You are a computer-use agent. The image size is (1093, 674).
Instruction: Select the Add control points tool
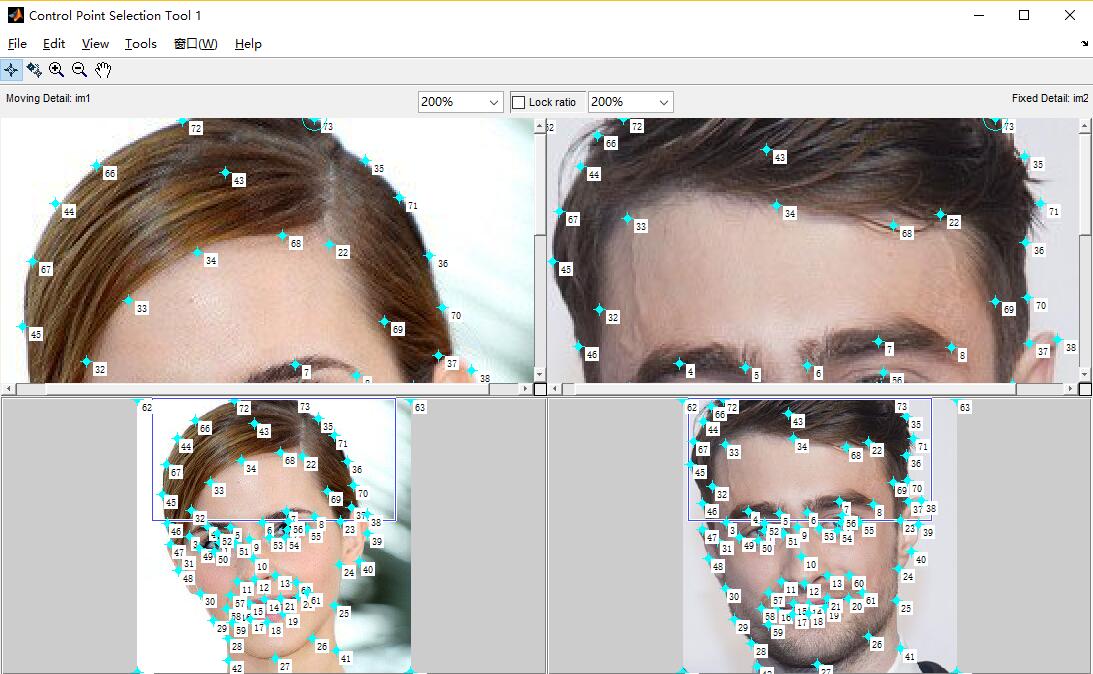(11, 70)
